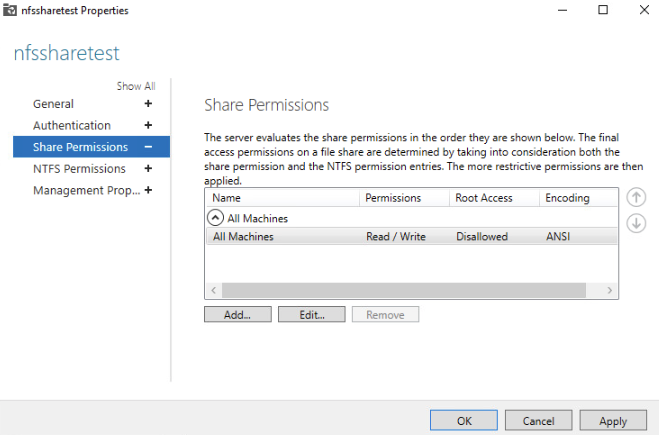
Task: Expand the General section plus icon
Action: 148,104
